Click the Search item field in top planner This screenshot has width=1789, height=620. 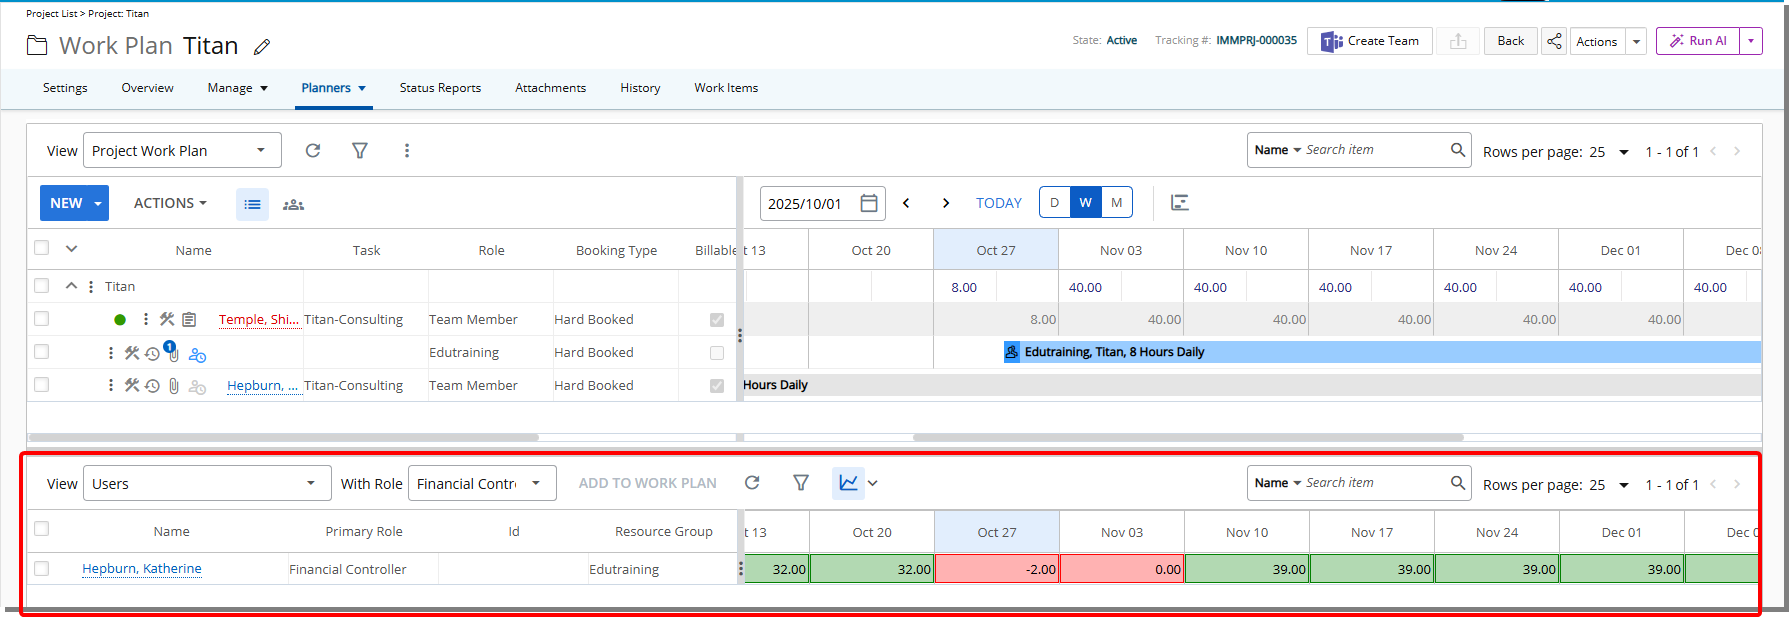click(x=1374, y=150)
